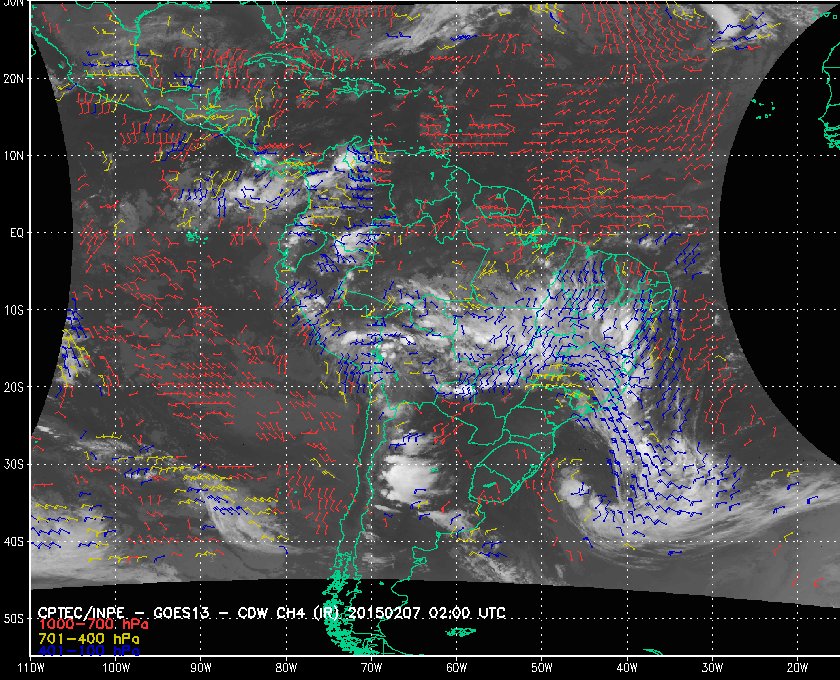Click the CPTEC/INPE GOES13 title text
This screenshot has height=680, width=840.
click(272, 612)
